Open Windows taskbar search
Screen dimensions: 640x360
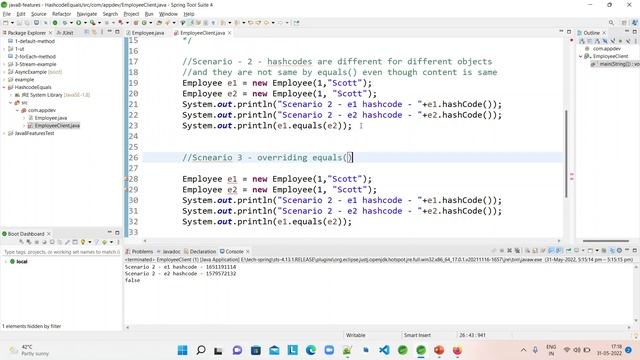pos(200,350)
